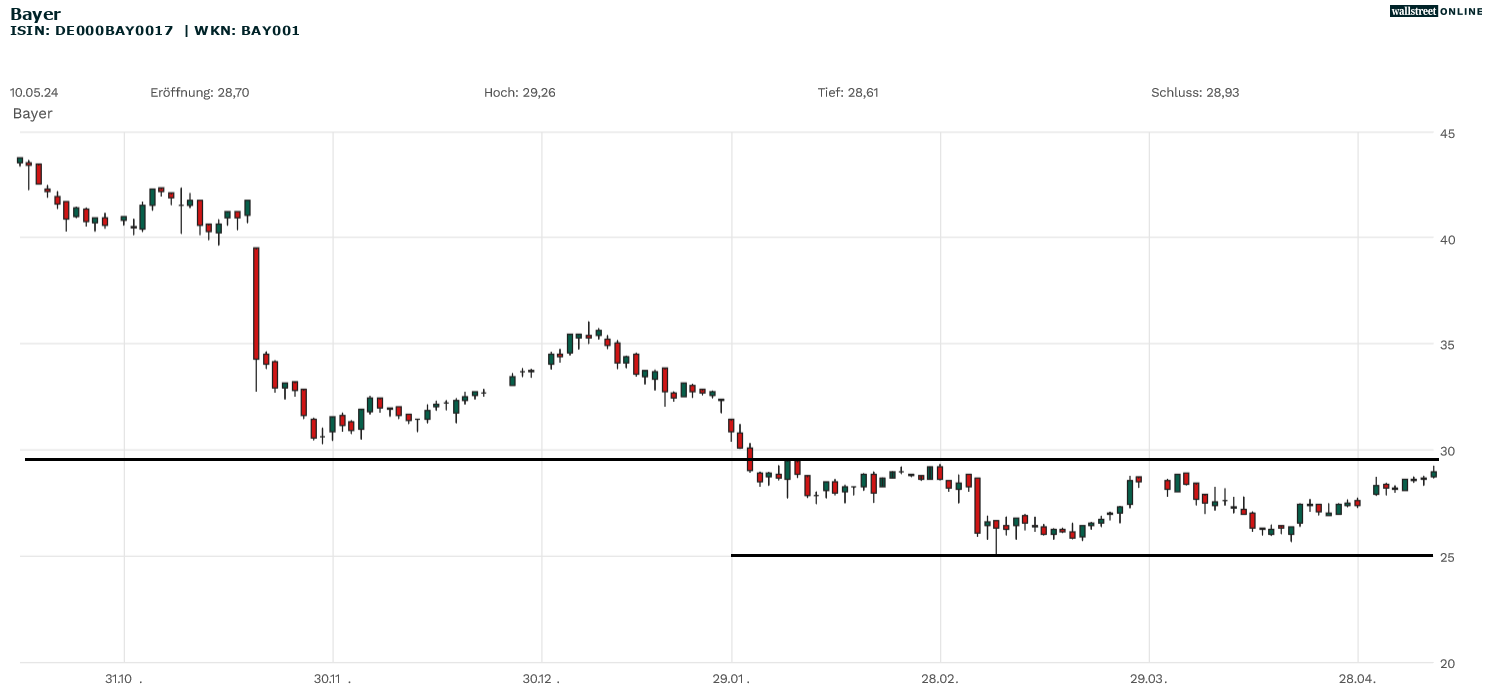Viewport: 1490px width, 684px height.
Task: Click the 29.01. date axis label
Action: click(x=731, y=679)
